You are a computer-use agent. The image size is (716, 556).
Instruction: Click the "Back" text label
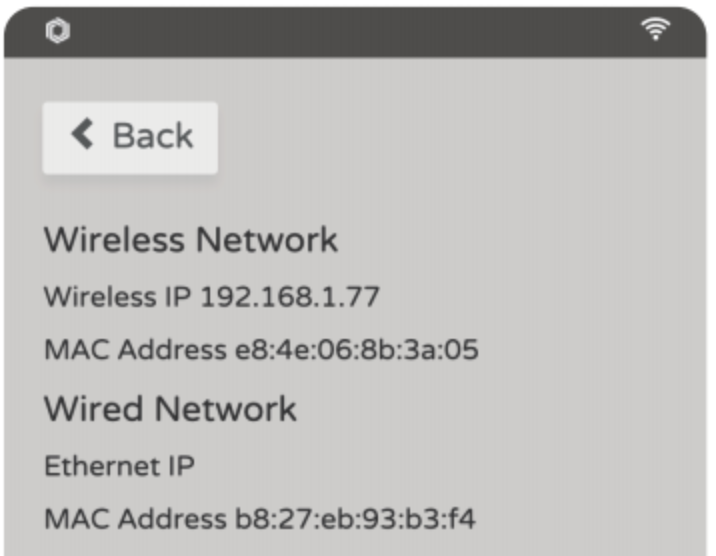(152, 136)
